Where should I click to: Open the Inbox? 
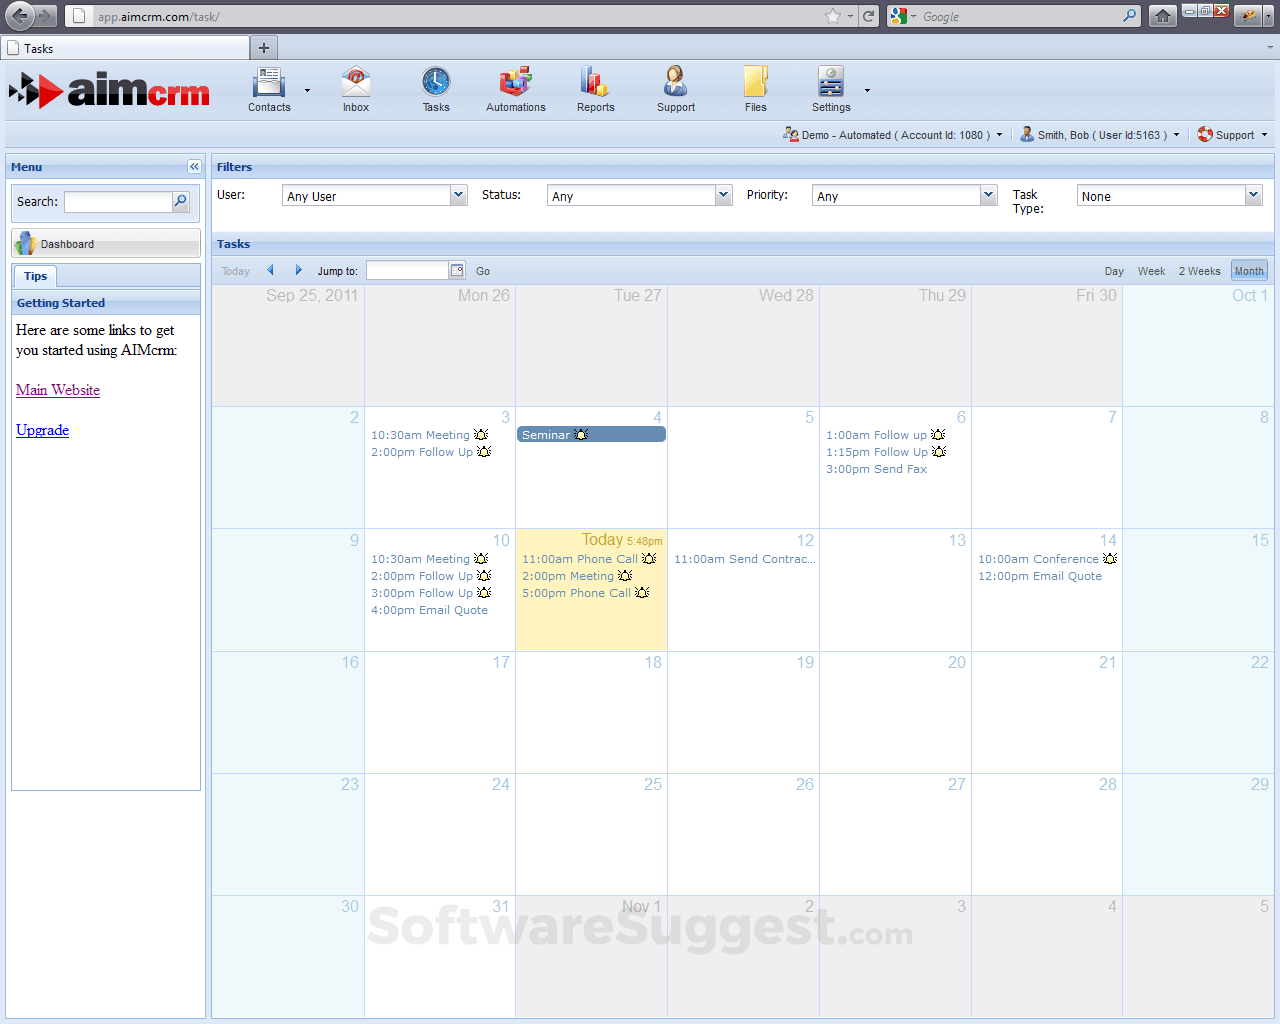(355, 89)
